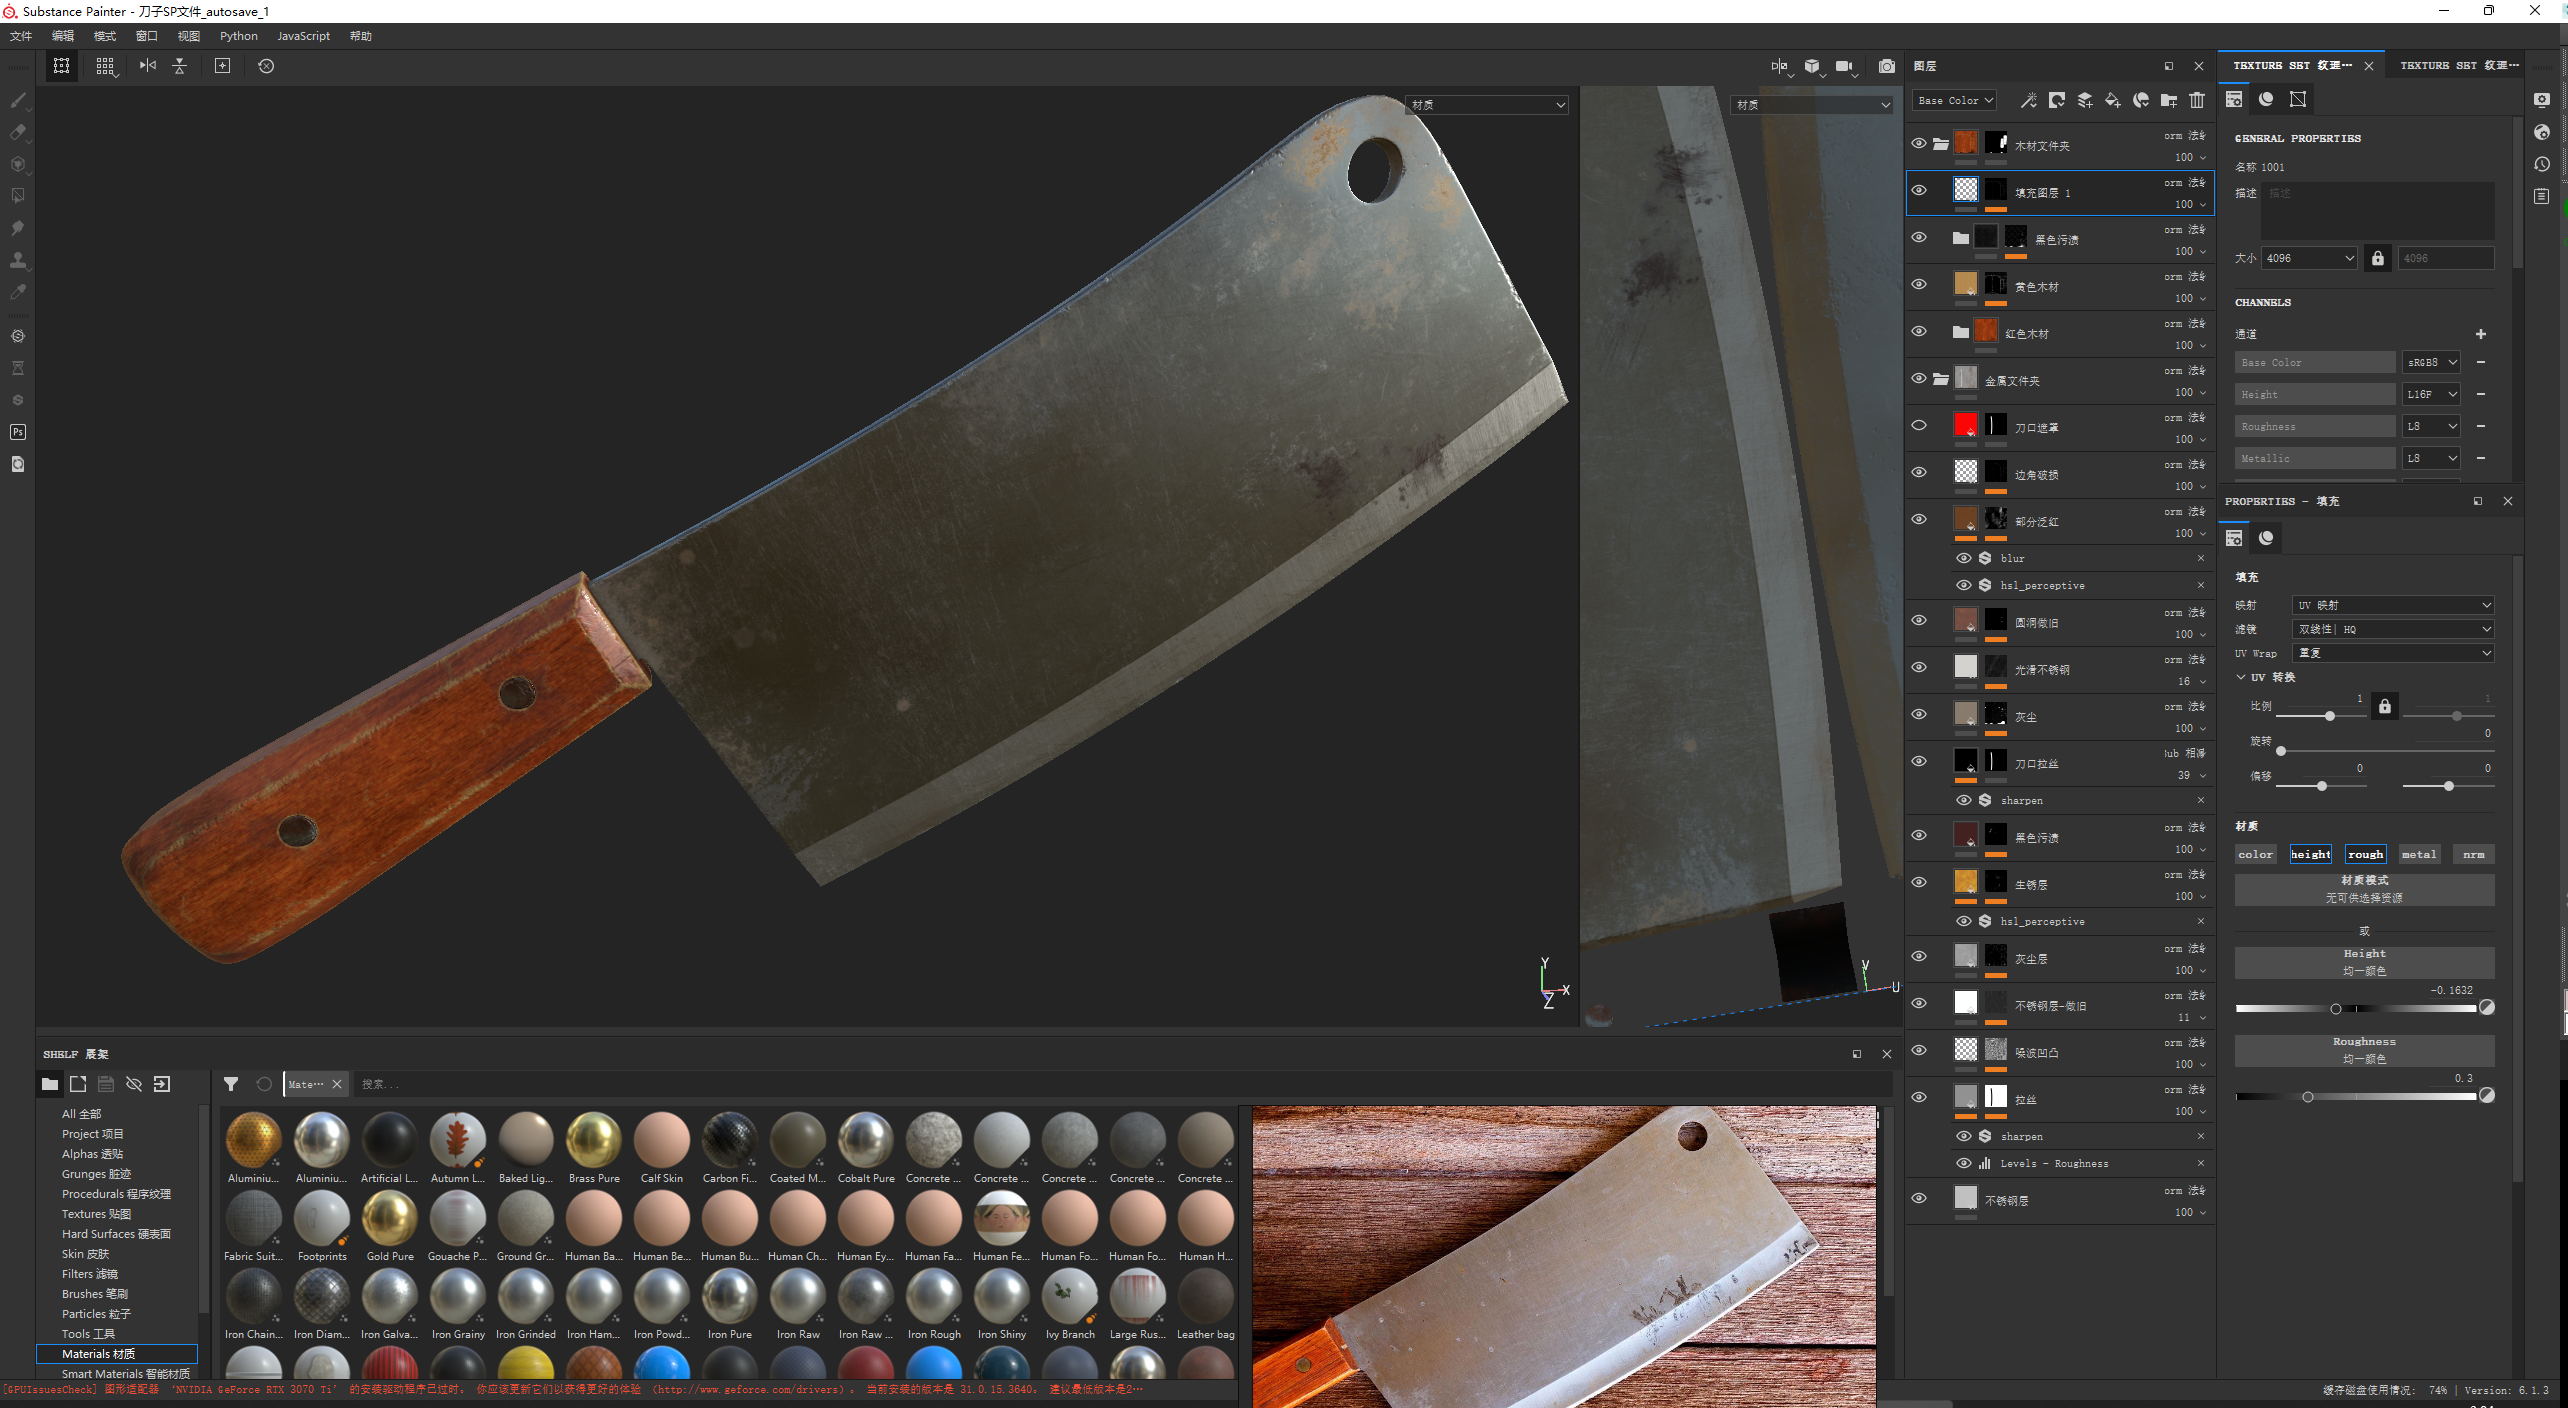Viewport: 2568px width, 1408px height.
Task: Expand the UV 映射 projection dropdown
Action: click(2392, 605)
